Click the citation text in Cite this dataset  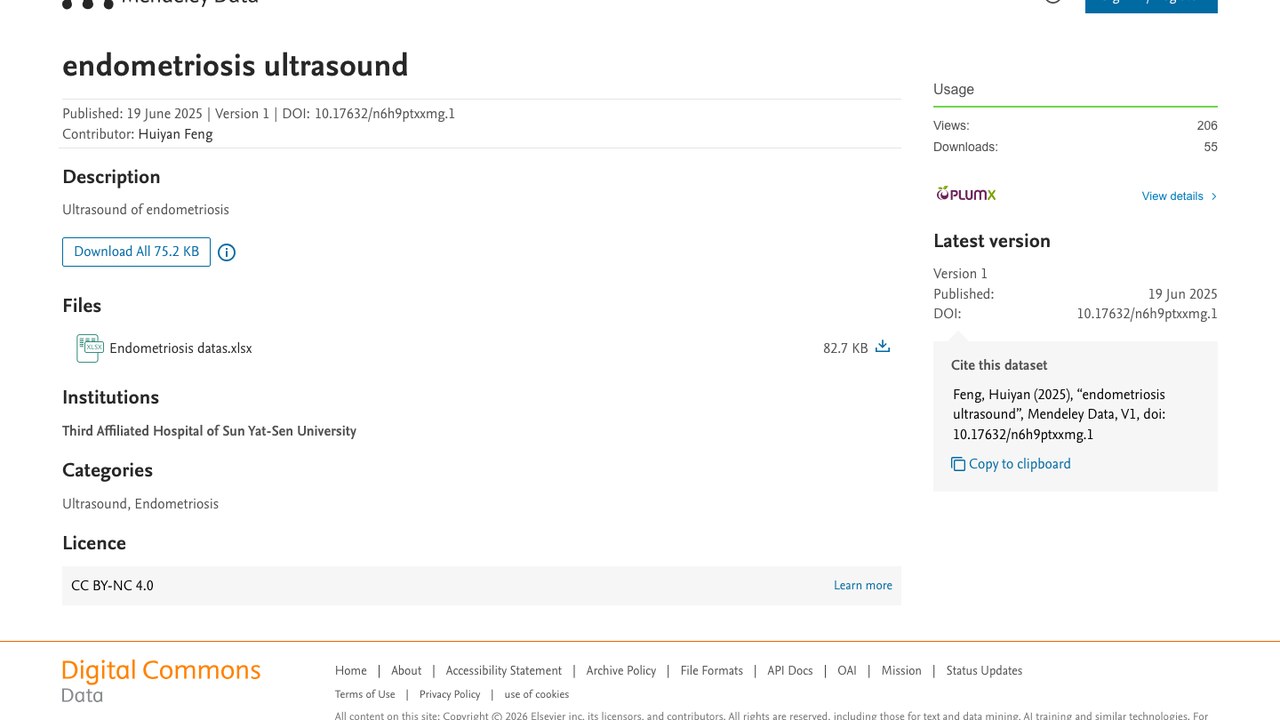point(1059,415)
